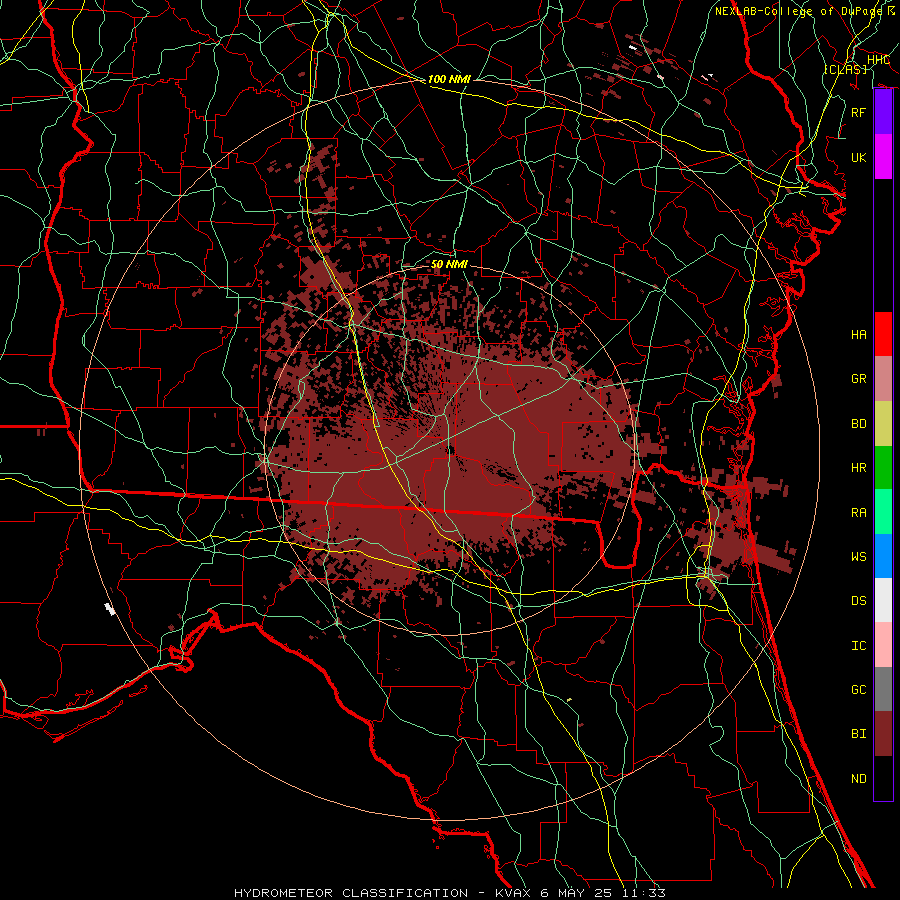This screenshot has width=900, height=900.
Task: Click the HYDROMETEOR CLASSIFICATION caption
Action: (x=351, y=893)
